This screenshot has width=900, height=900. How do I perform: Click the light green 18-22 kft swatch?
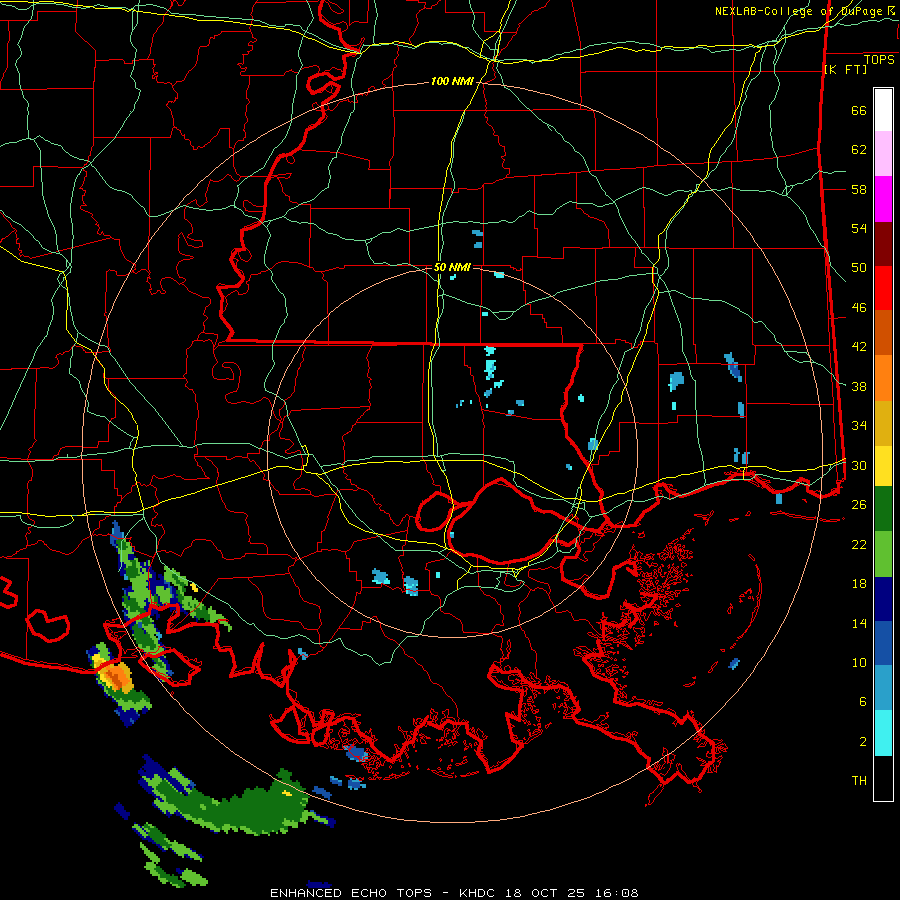(x=883, y=554)
